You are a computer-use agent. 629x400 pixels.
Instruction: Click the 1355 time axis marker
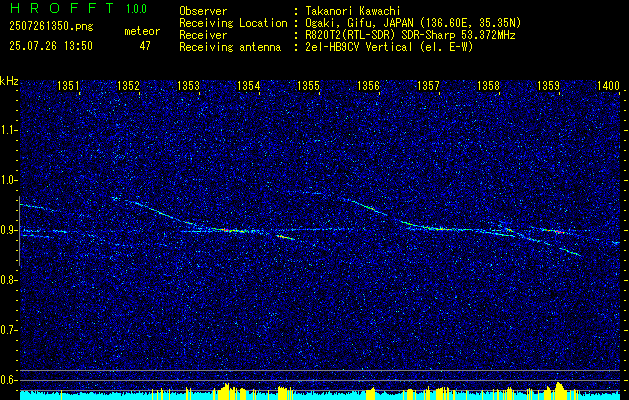click(308, 85)
